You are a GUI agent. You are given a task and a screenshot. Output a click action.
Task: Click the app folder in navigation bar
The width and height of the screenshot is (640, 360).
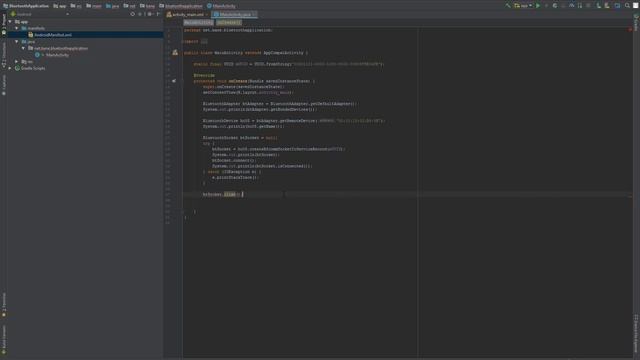60,6
